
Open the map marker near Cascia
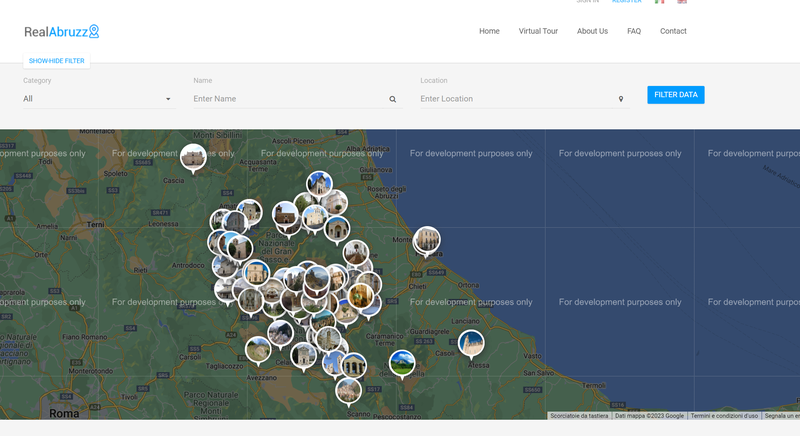coord(193,157)
